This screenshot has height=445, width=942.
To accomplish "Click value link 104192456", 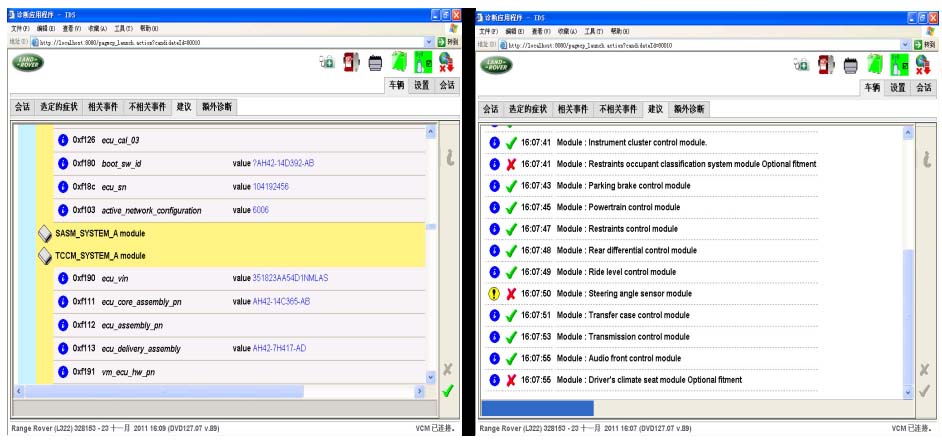I will 270,187.
